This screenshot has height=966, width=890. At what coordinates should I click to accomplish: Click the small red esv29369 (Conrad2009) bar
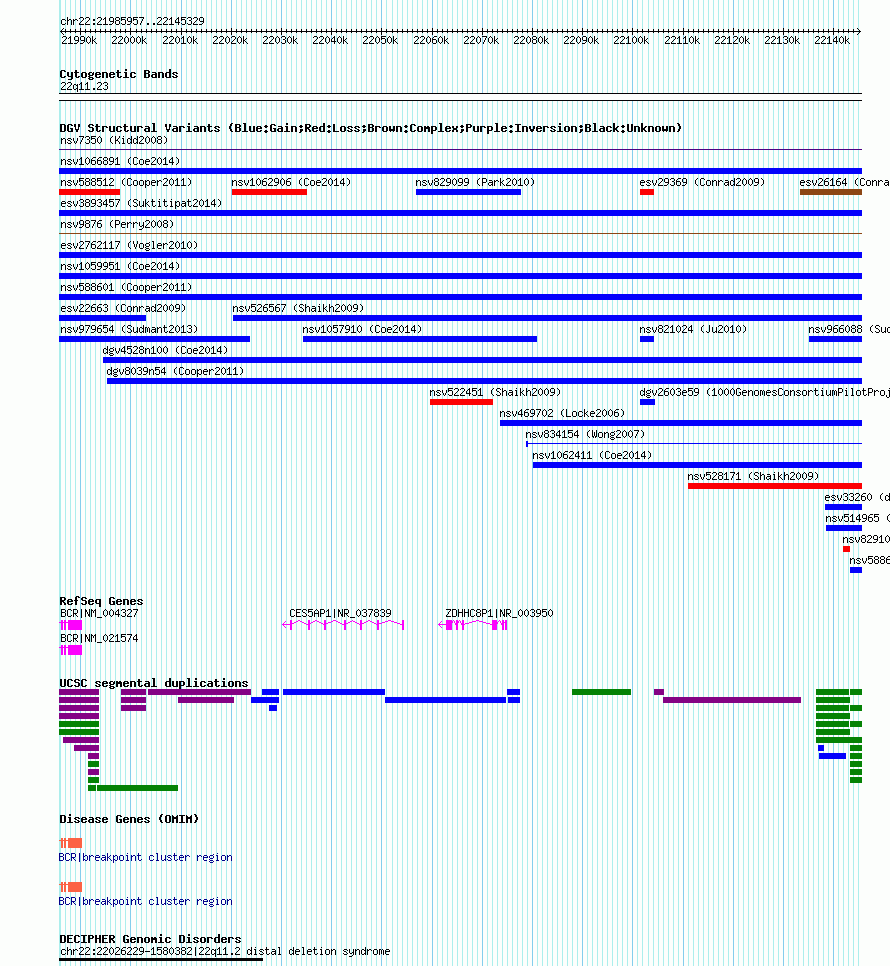point(647,192)
